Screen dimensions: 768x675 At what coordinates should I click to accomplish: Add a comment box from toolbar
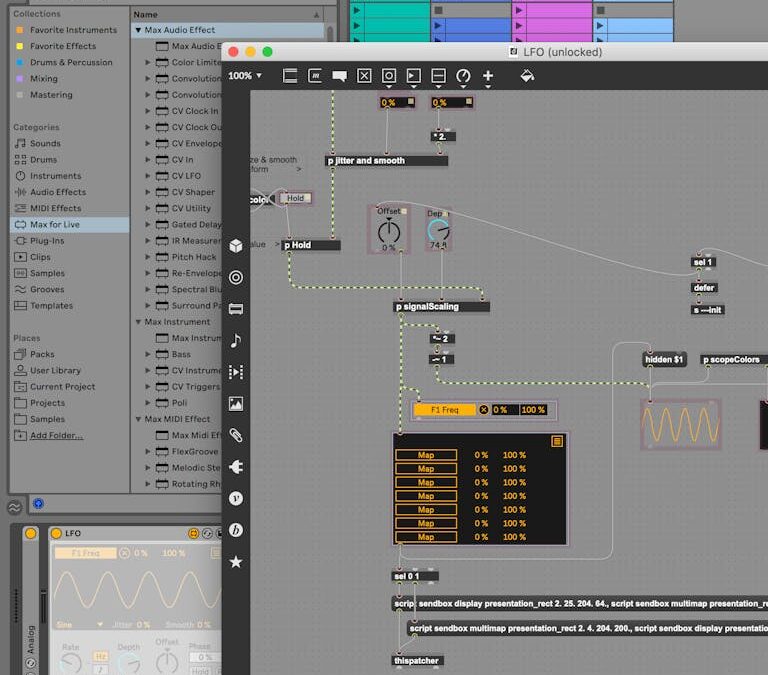click(339, 76)
